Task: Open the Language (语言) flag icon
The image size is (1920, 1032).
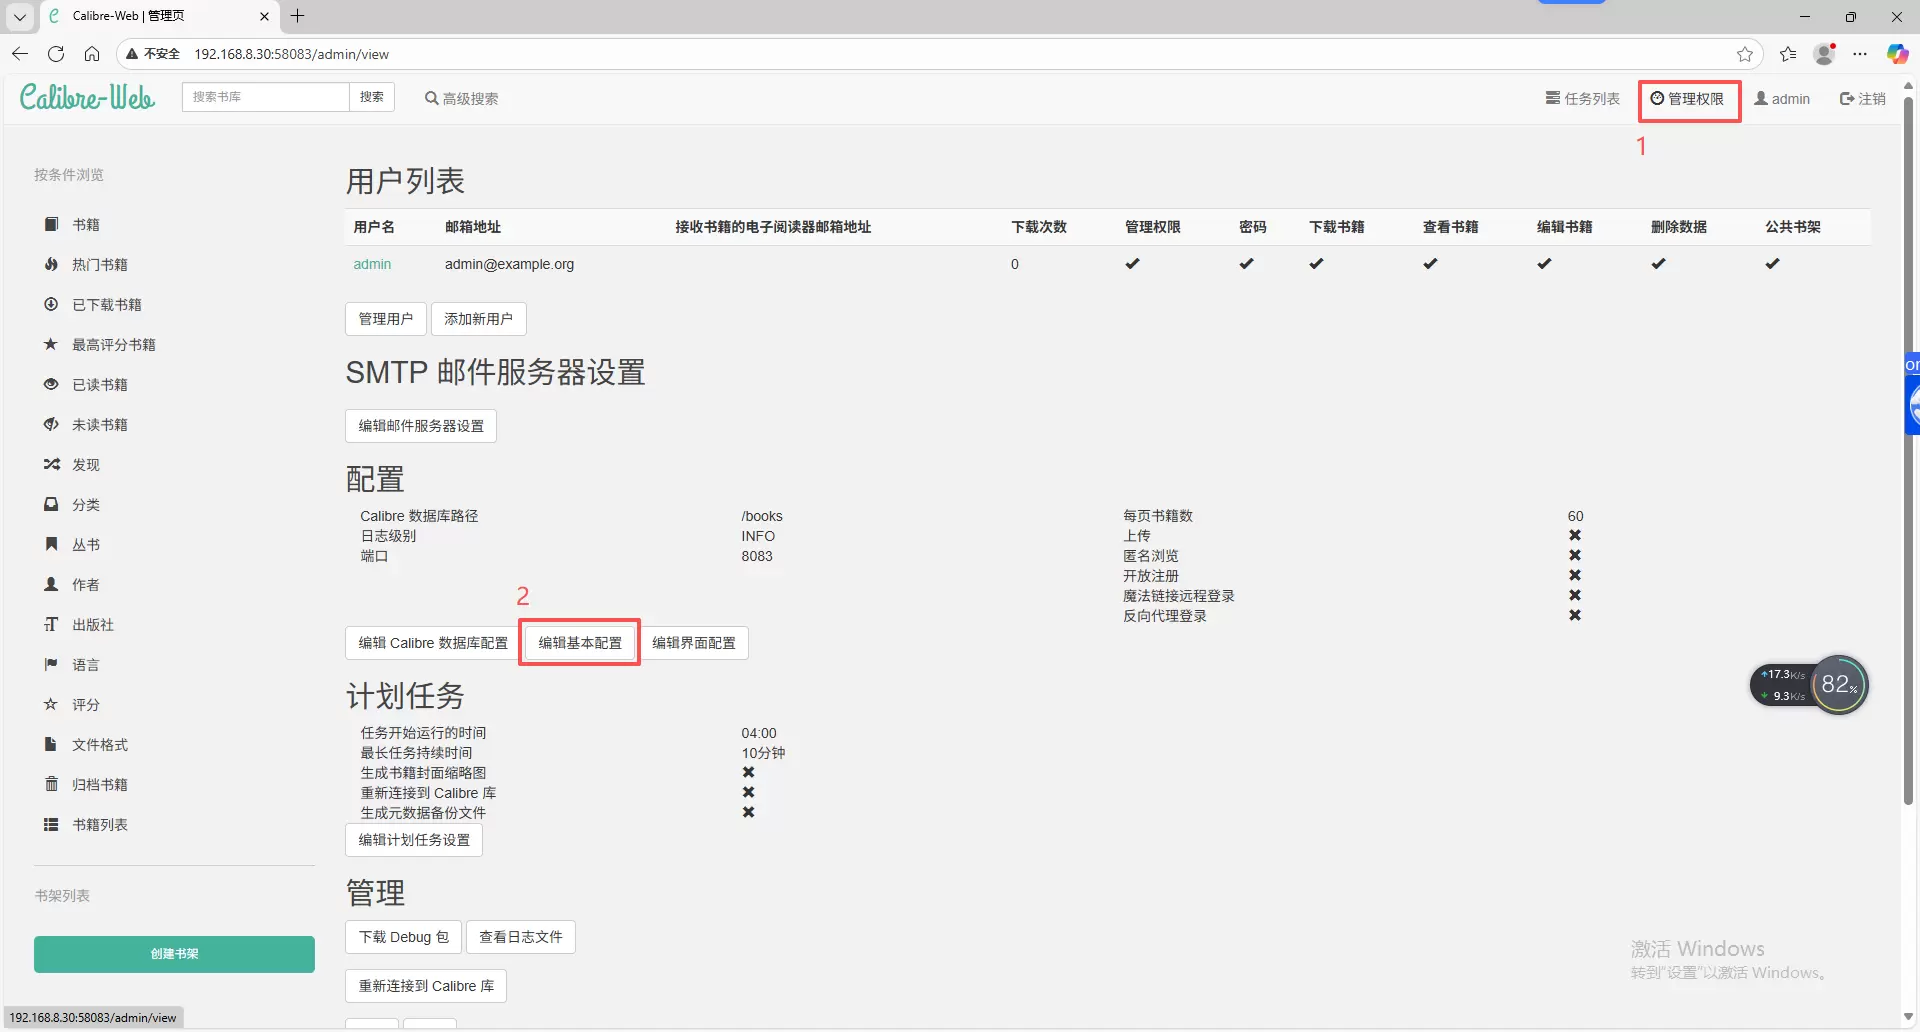Action: 51,664
